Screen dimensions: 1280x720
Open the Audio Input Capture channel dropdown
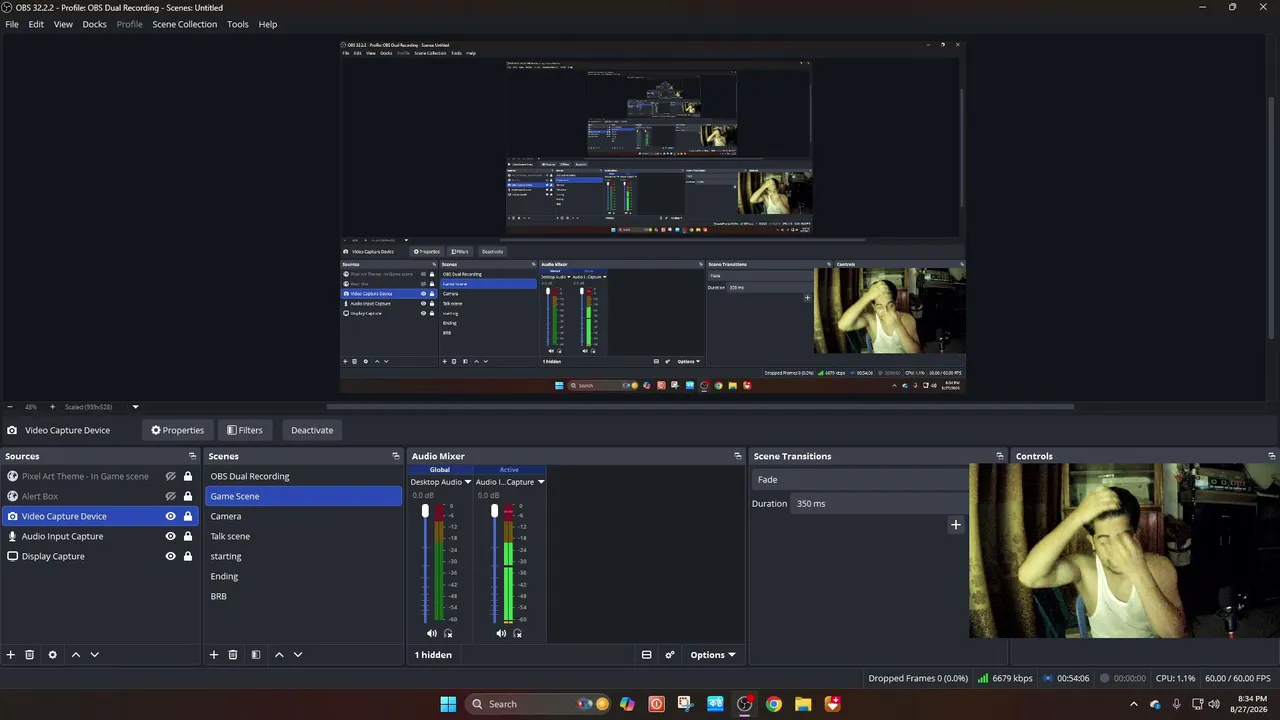[x=541, y=482]
